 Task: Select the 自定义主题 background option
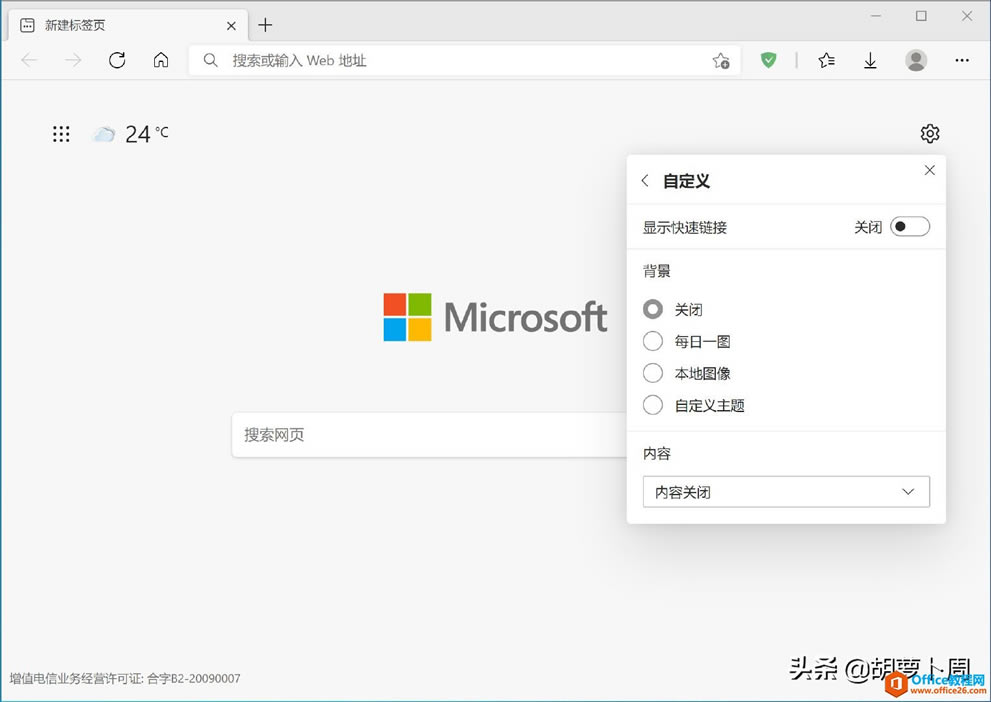(653, 405)
